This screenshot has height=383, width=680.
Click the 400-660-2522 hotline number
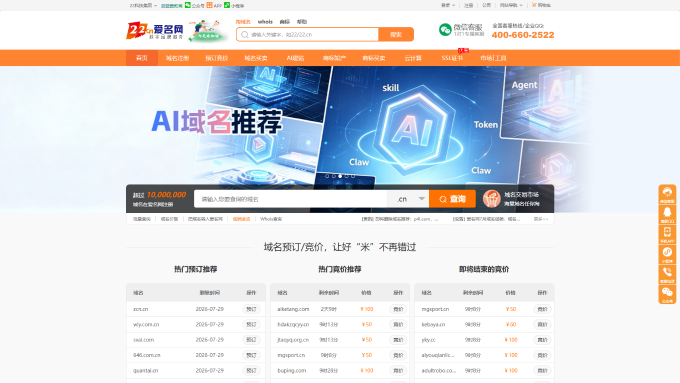[523, 35]
